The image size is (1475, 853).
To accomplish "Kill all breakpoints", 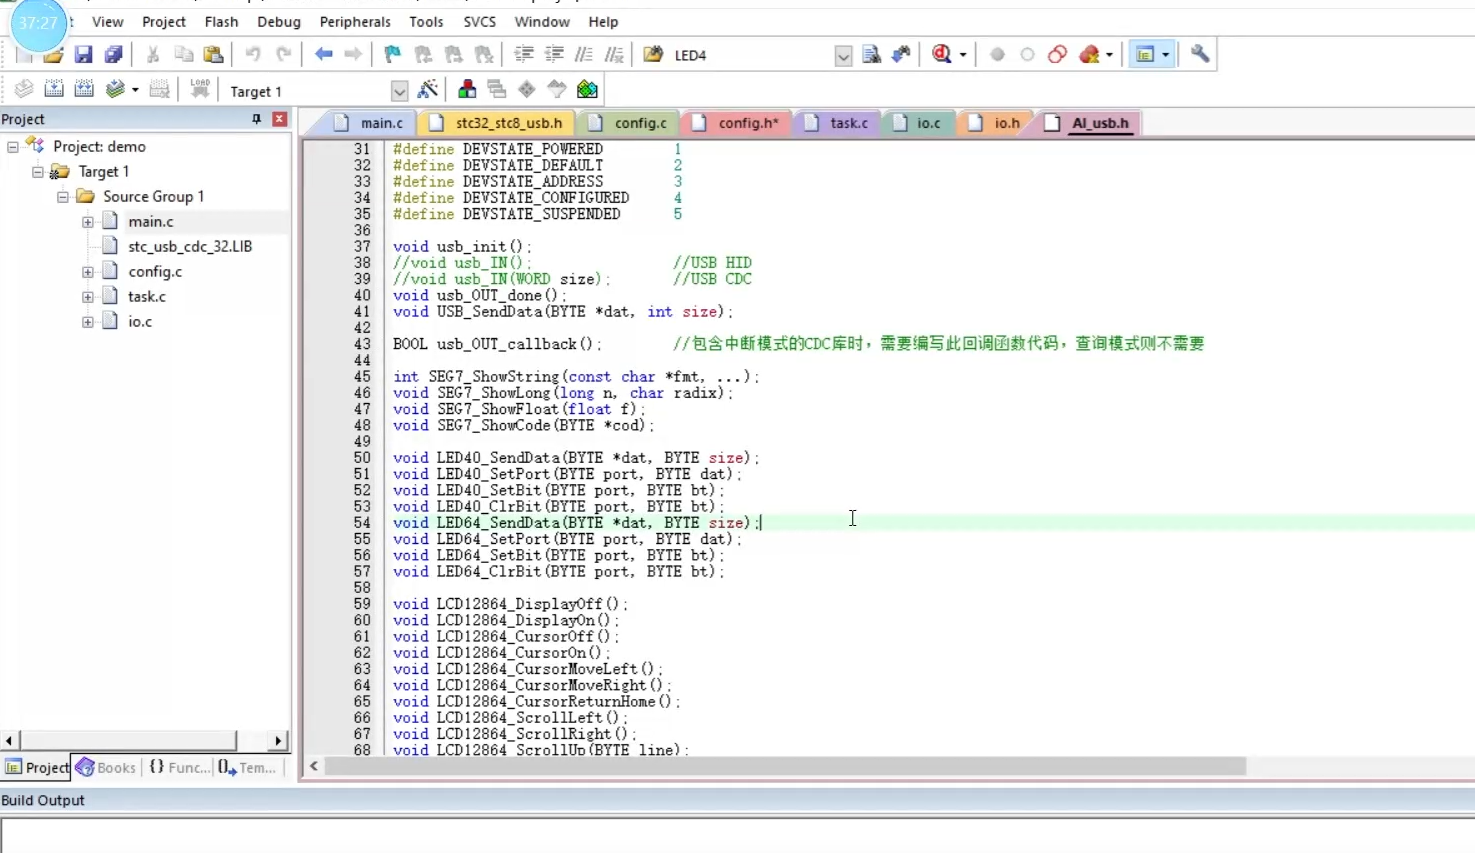I will [x=1090, y=55].
